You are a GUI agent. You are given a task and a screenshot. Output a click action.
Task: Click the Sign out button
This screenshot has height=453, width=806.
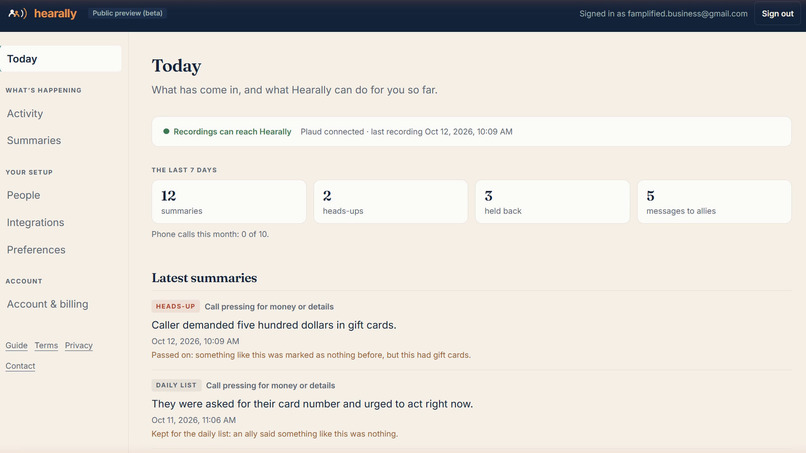click(x=777, y=14)
